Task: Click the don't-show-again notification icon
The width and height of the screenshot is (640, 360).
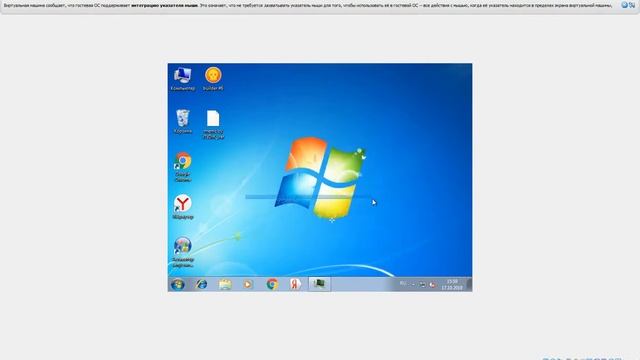Action: pos(632,5)
